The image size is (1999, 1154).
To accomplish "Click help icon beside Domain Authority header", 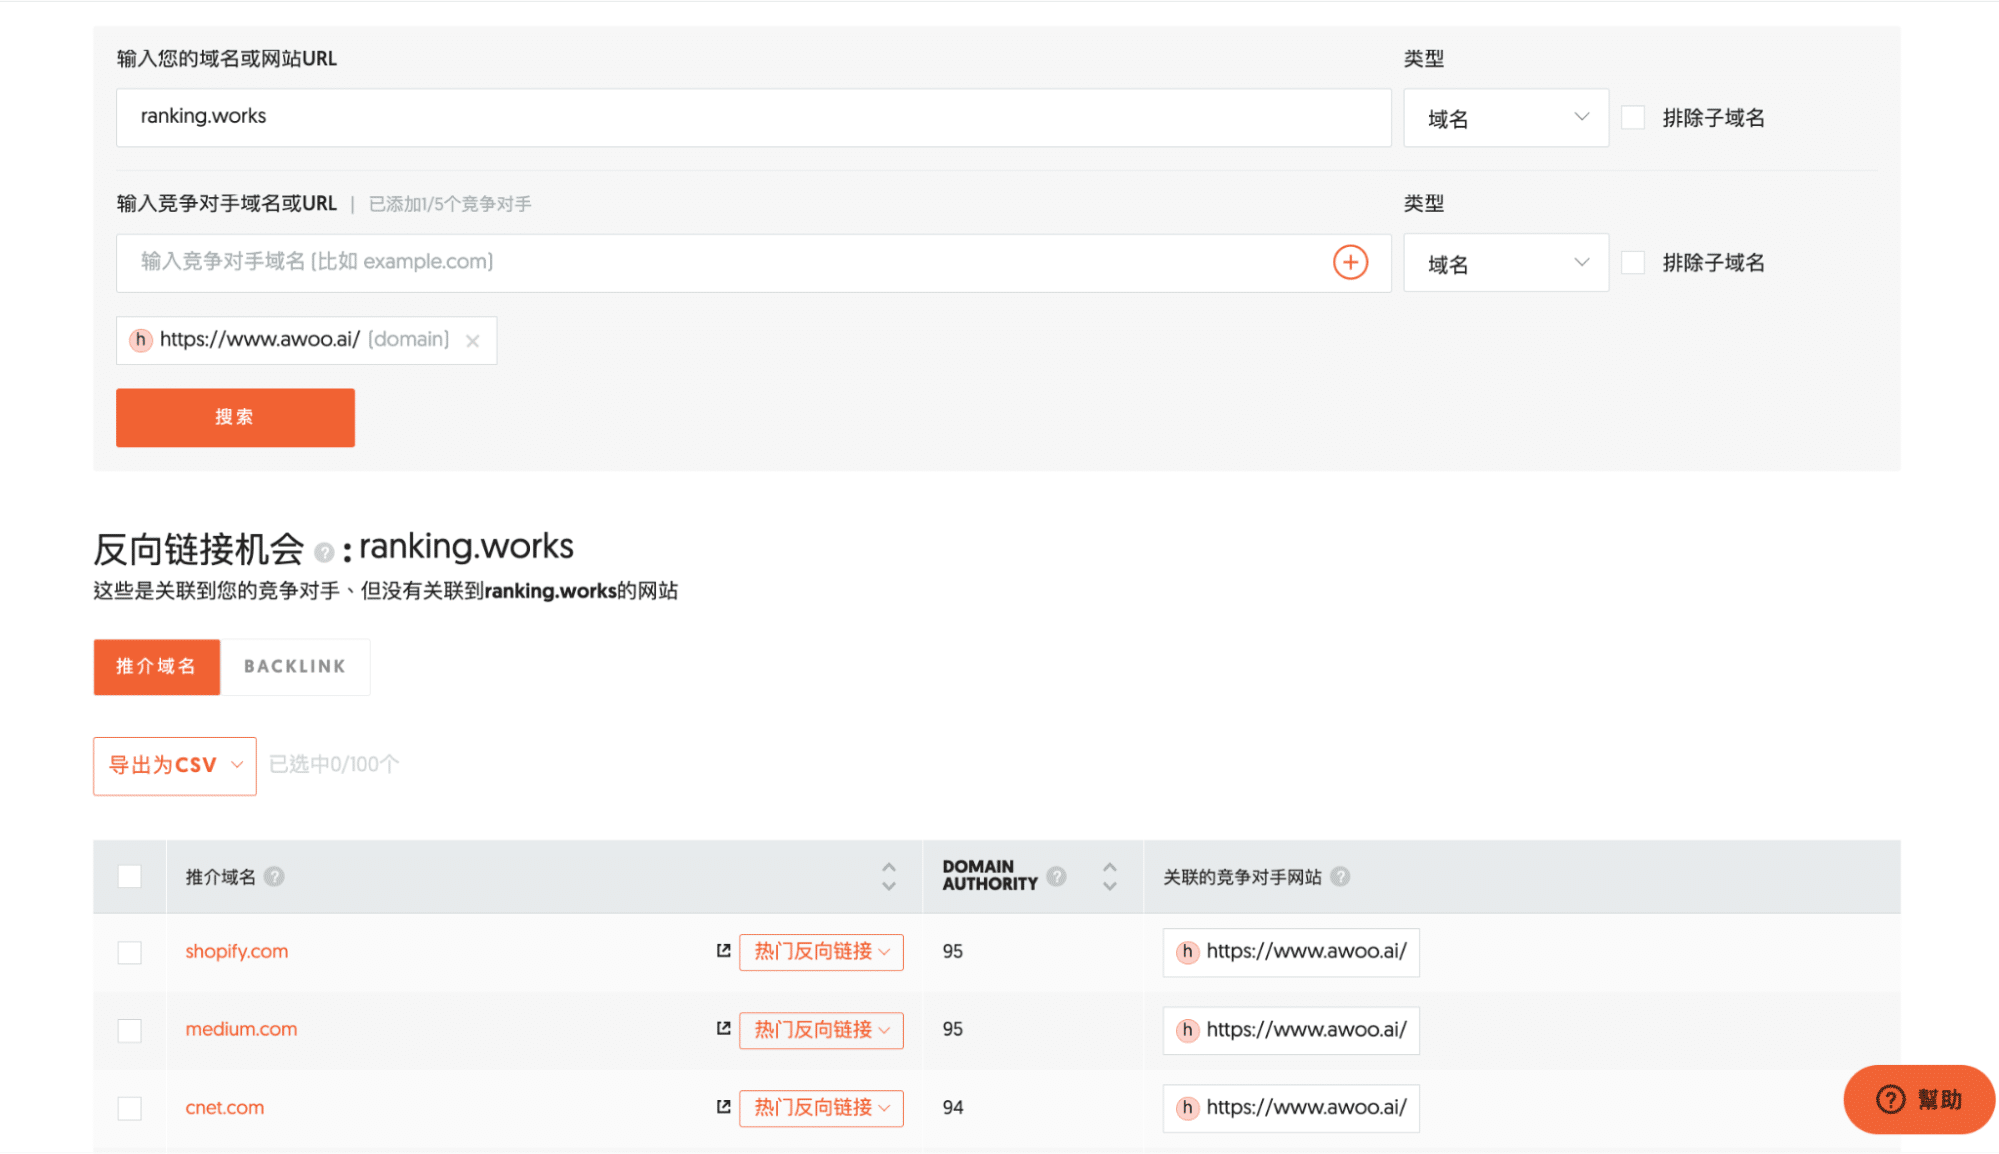I will 1056,877.
